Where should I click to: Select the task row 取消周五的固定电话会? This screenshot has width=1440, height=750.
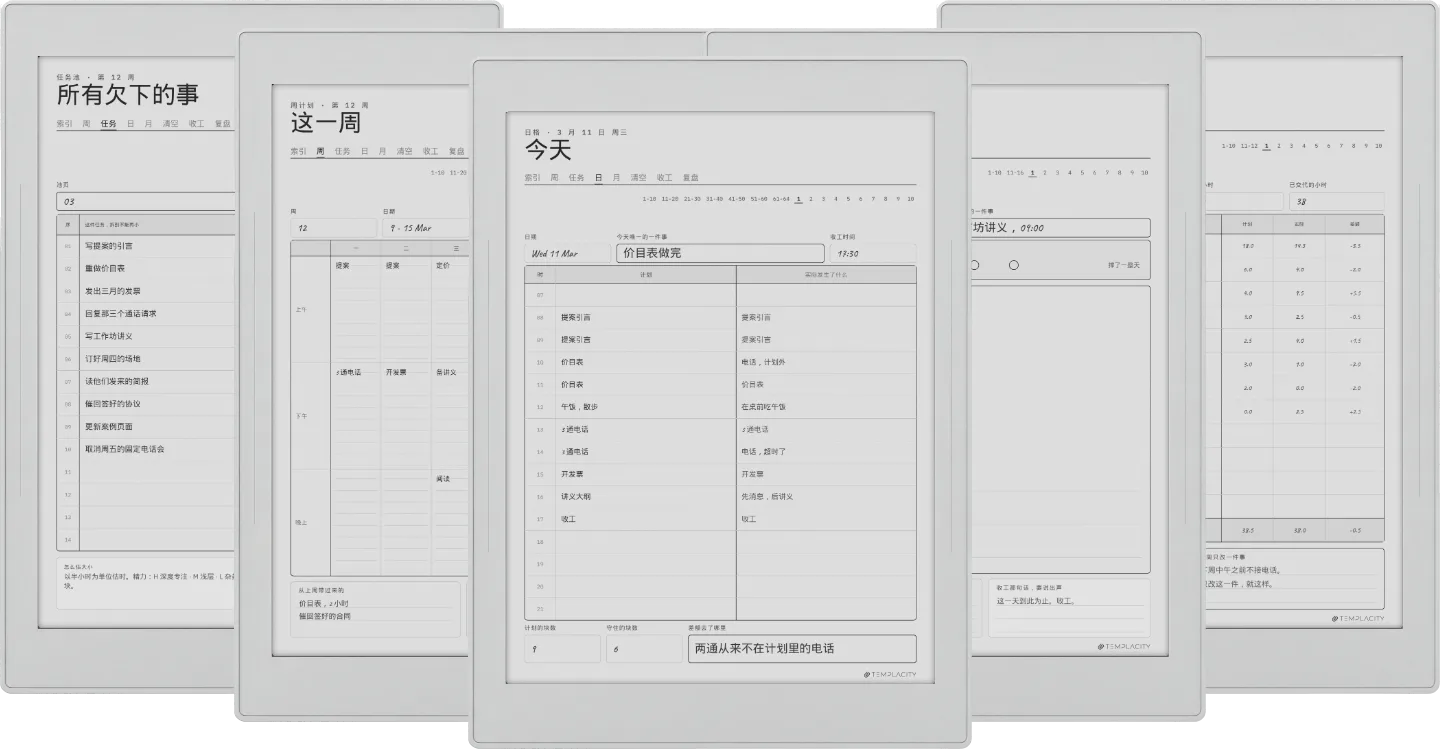tap(146, 450)
